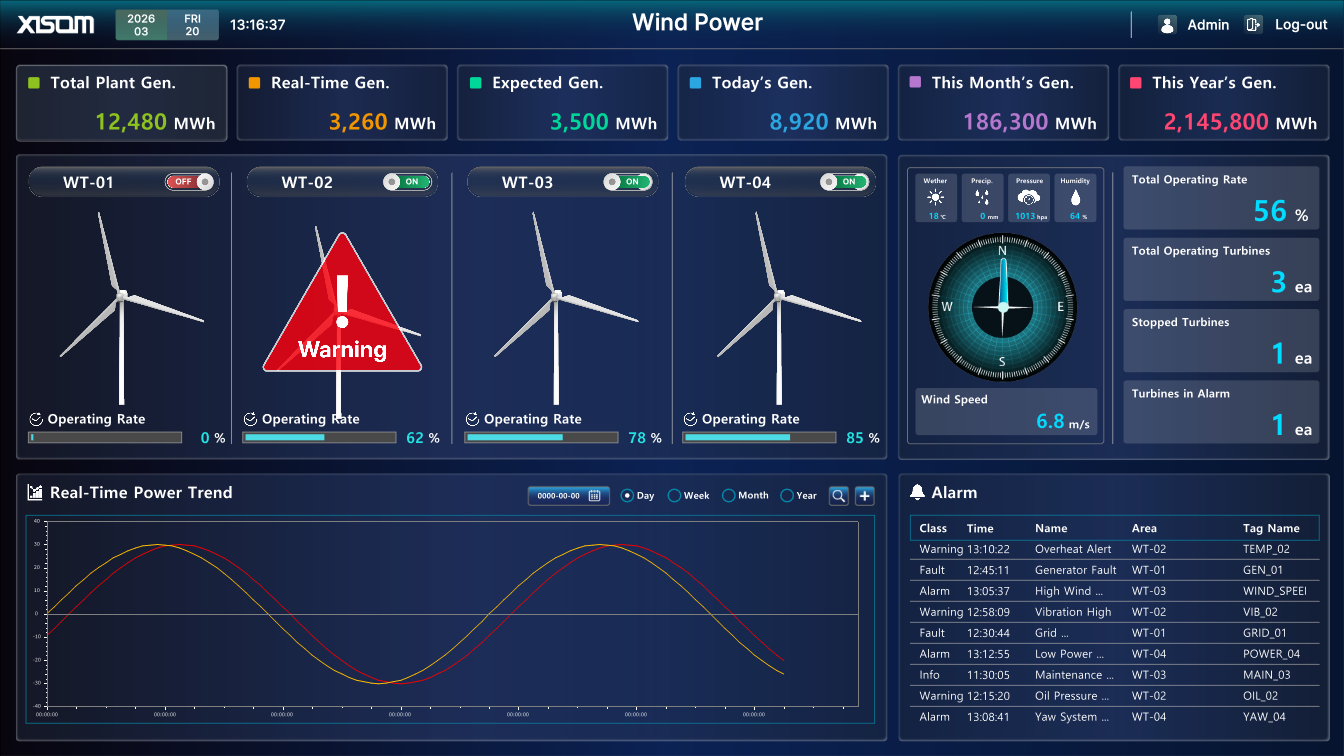The height and width of the screenshot is (756, 1344).
Task: Click the Admin user profile icon
Action: 1167,24
